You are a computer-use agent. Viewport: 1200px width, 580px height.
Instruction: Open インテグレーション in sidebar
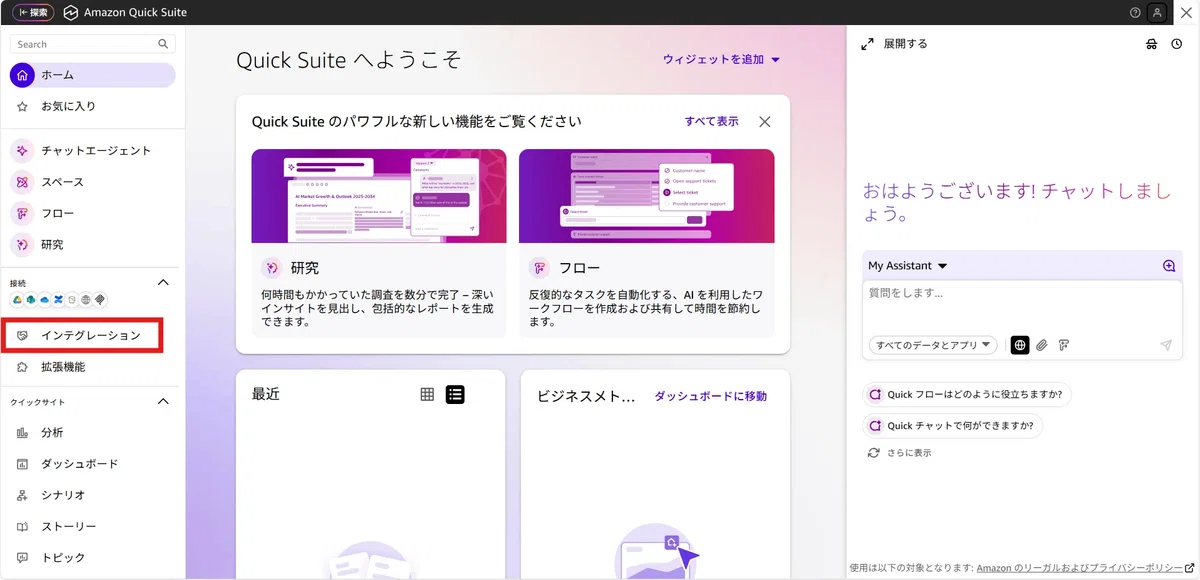[x=82, y=335]
